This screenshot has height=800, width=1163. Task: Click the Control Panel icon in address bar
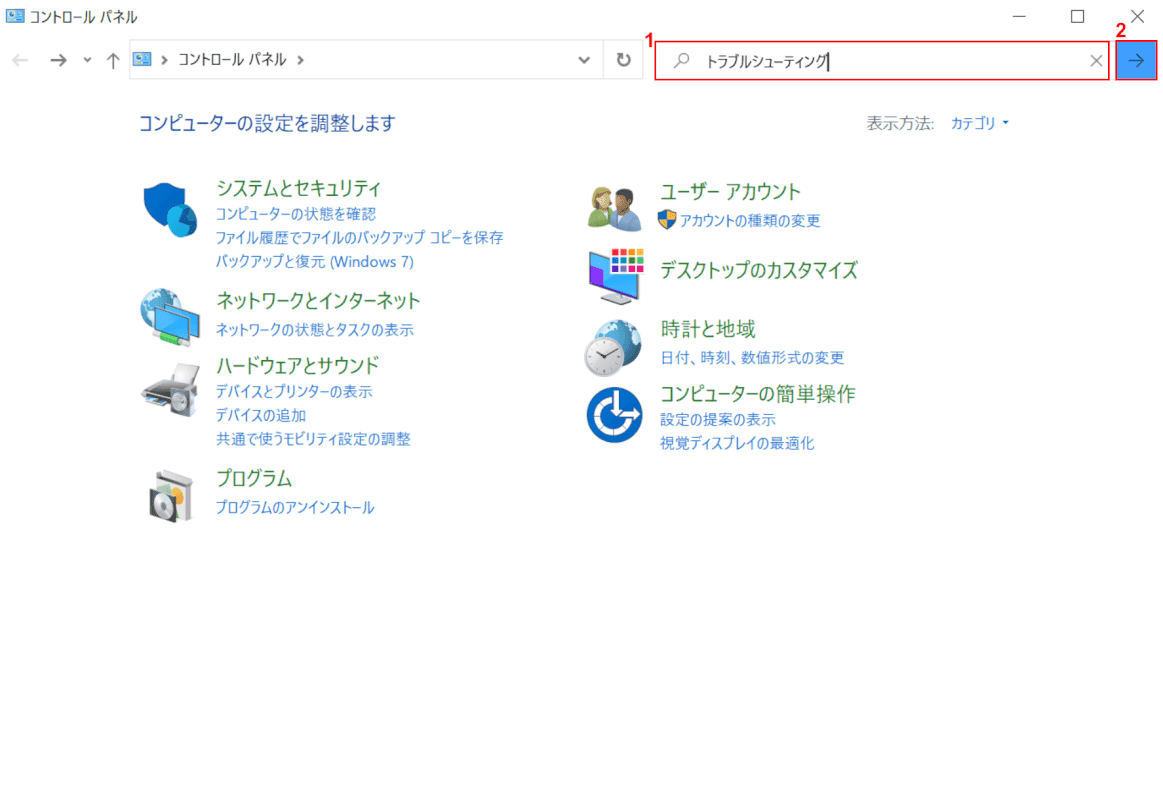[142, 59]
